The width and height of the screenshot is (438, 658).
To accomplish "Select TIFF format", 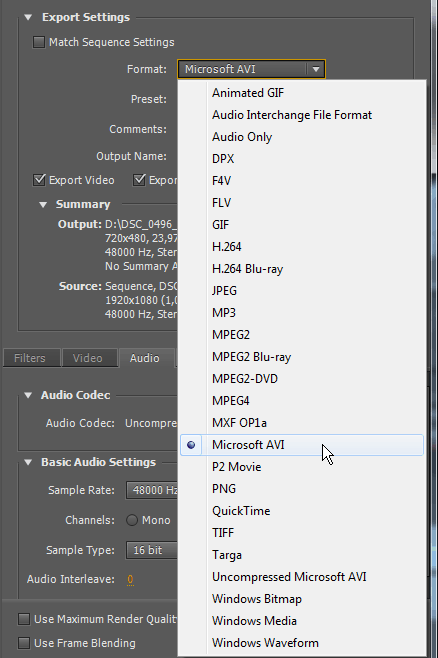I will pos(302,533).
